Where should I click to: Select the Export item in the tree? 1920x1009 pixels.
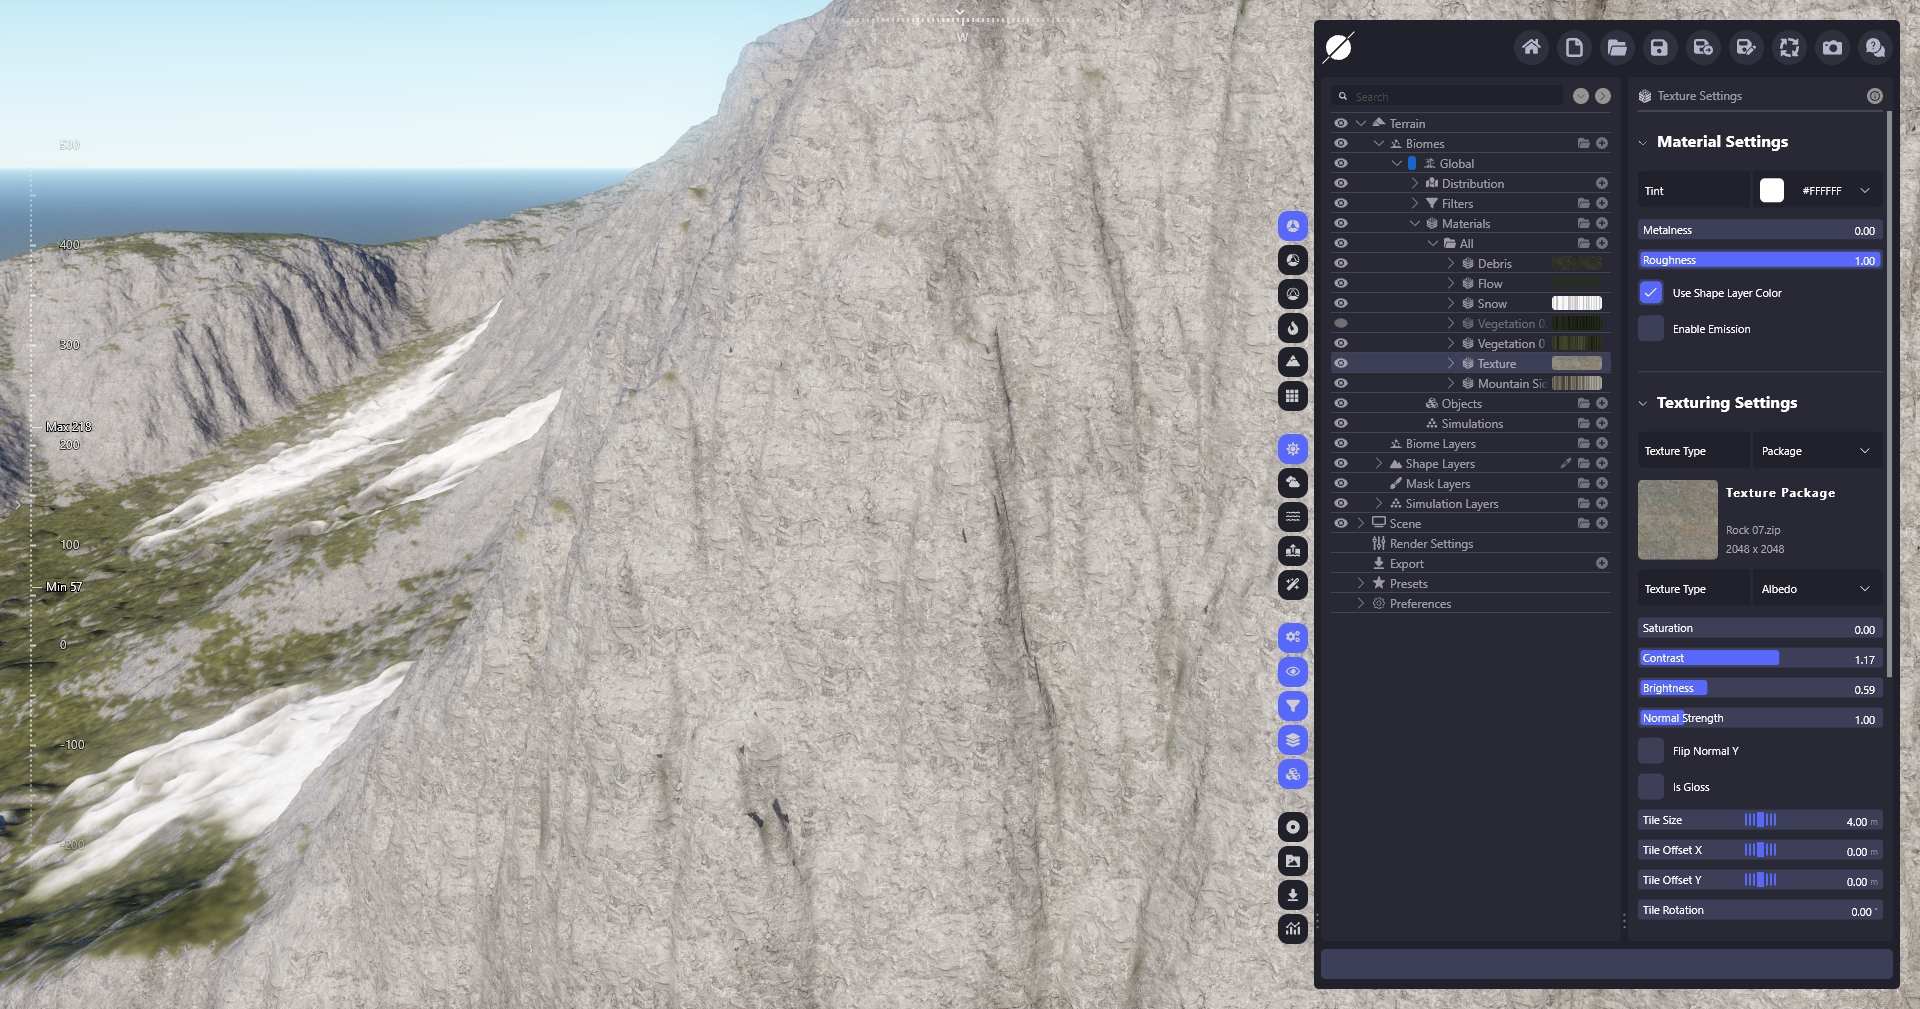pos(1406,563)
